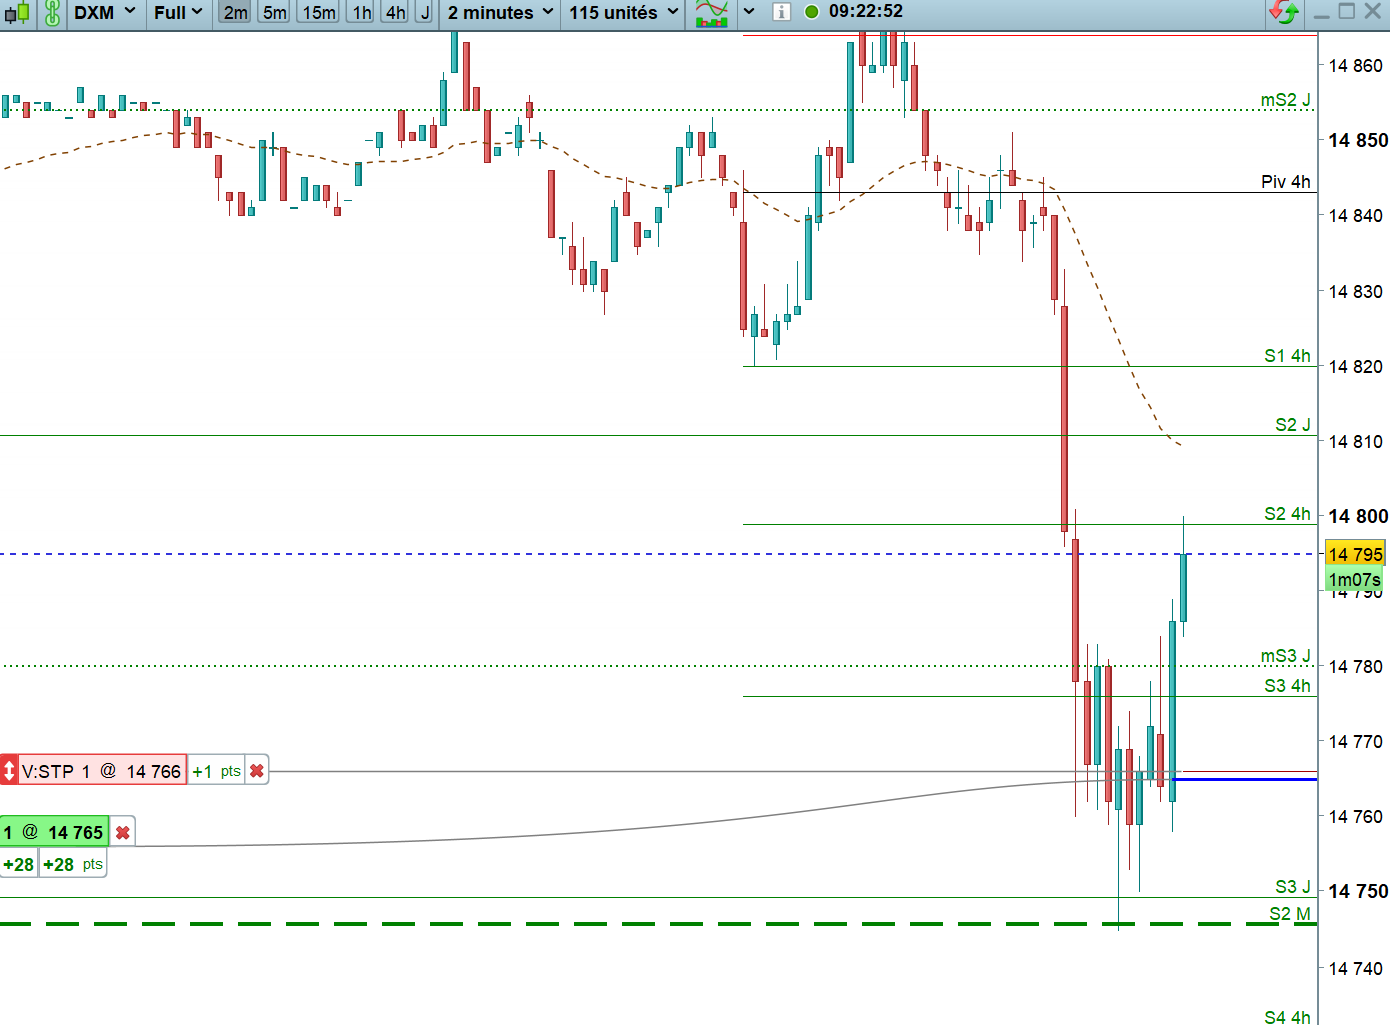Click the 14 840 price axis value

[1356, 215]
